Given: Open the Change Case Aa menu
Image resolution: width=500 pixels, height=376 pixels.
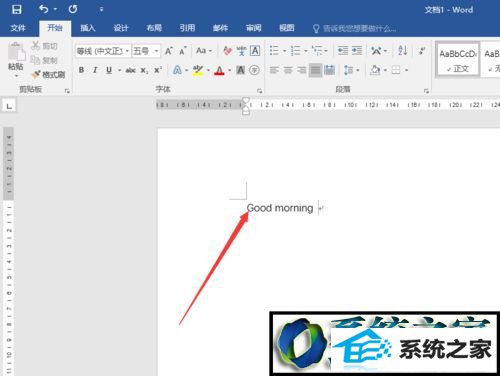Looking at the screenshot, I should pyautogui.click(x=204, y=51).
